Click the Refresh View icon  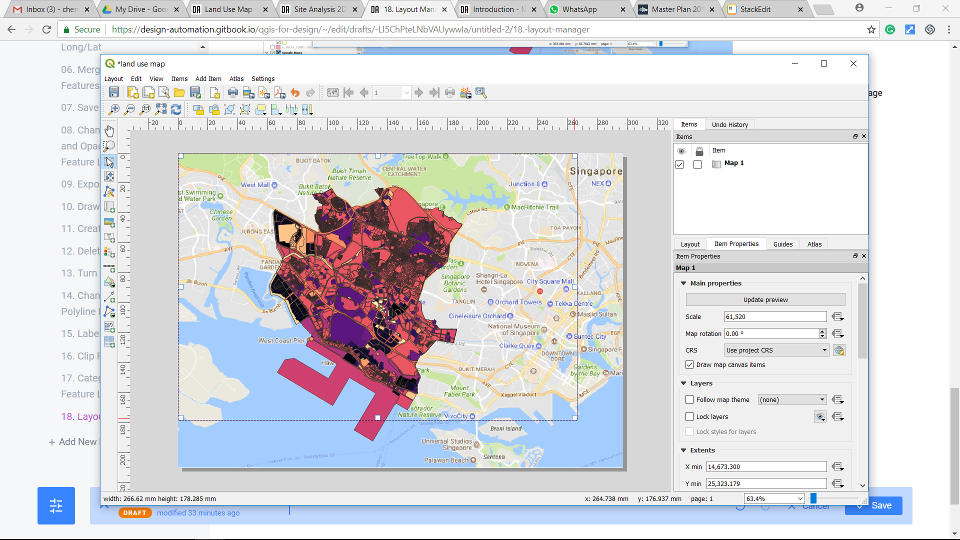[x=177, y=109]
